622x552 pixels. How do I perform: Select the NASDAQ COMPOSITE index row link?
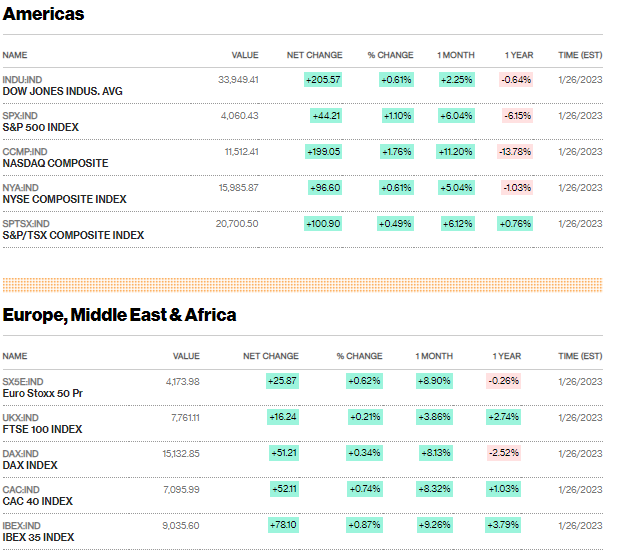(x=53, y=163)
